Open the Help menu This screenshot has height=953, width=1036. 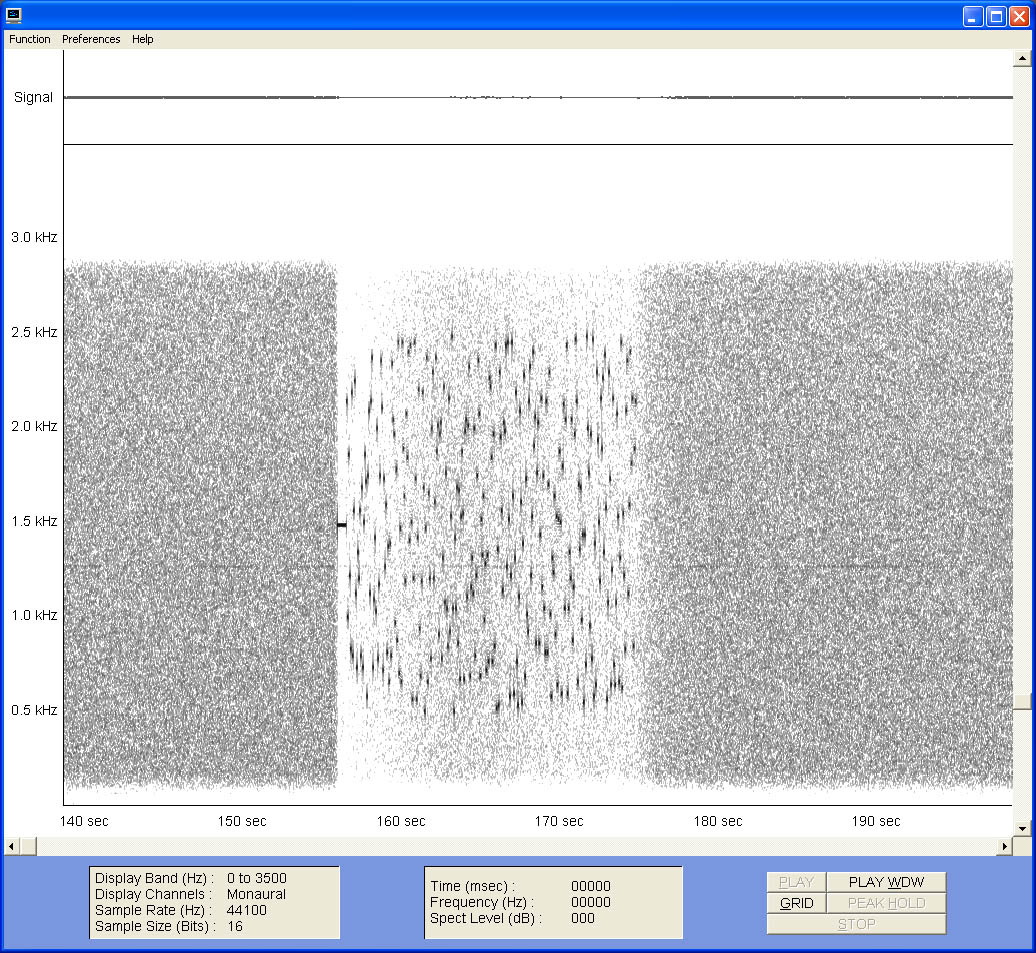click(143, 39)
